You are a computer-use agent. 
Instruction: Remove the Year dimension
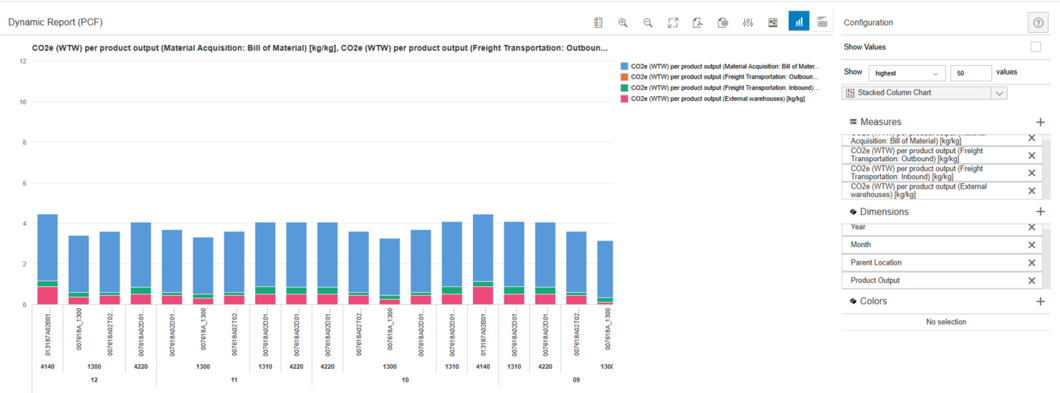pos(1032,227)
